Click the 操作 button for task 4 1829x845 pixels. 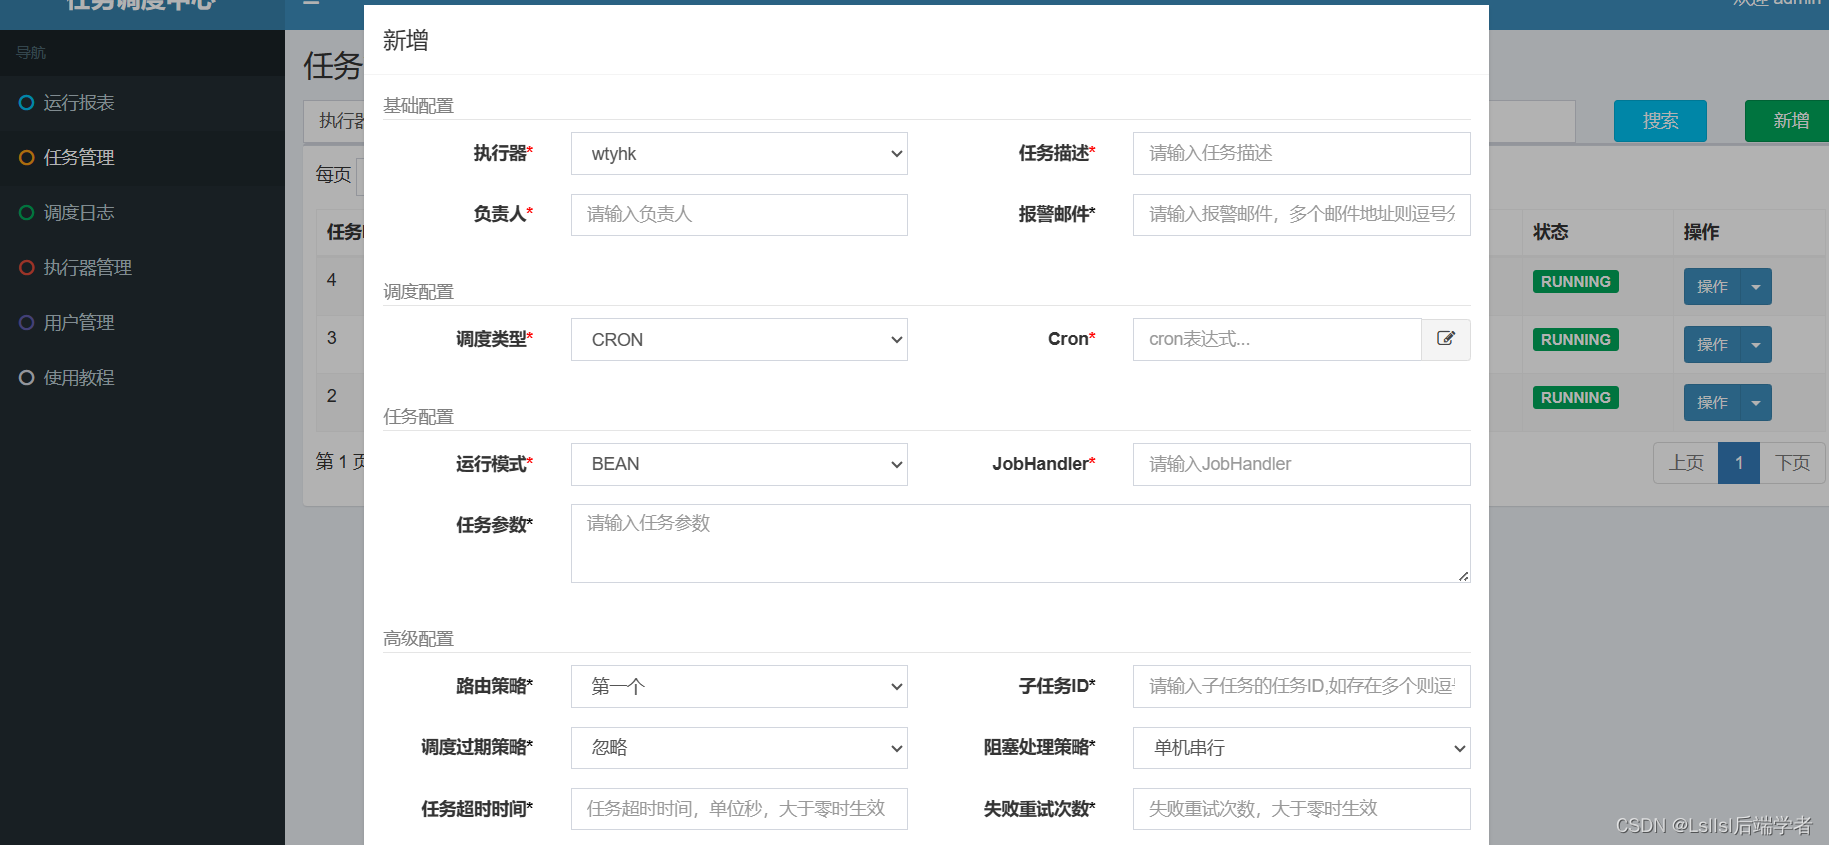click(1712, 287)
